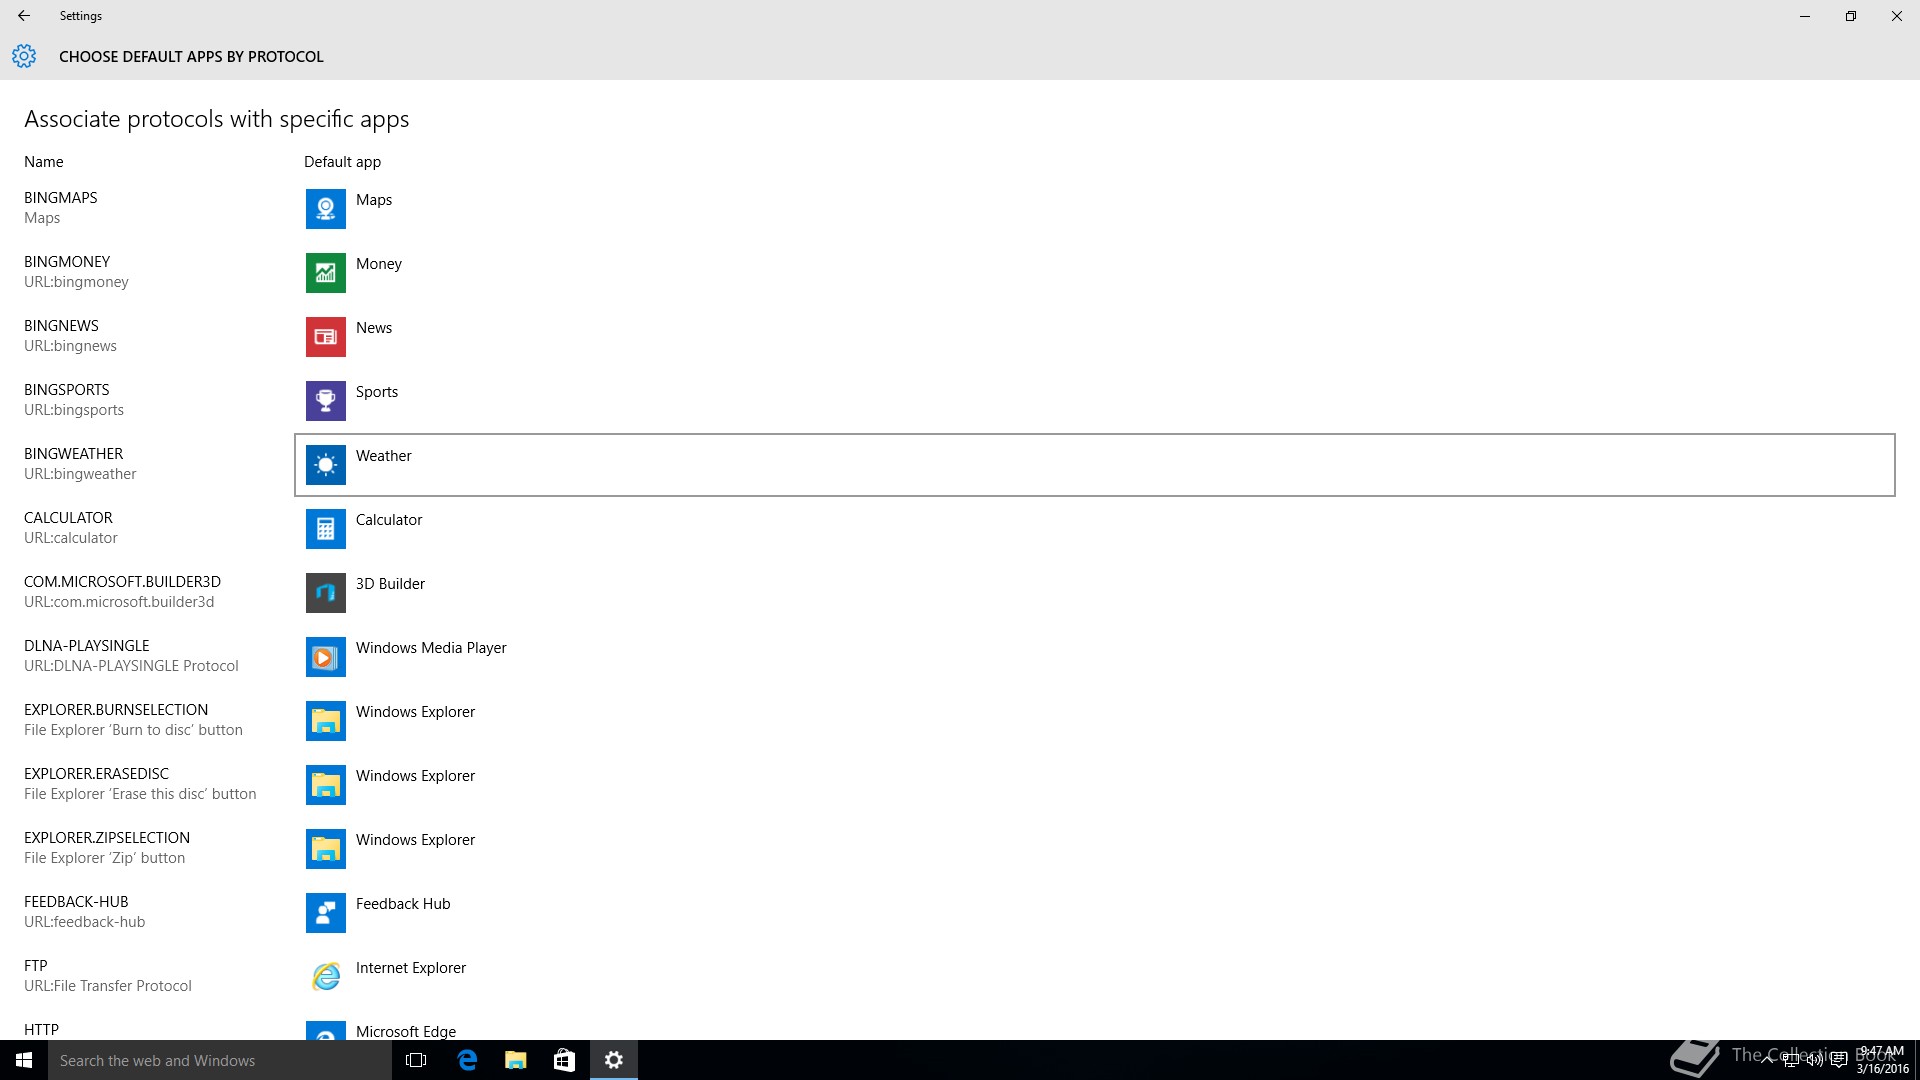
Task: Choose default app labeled Money
Action: point(1095,273)
